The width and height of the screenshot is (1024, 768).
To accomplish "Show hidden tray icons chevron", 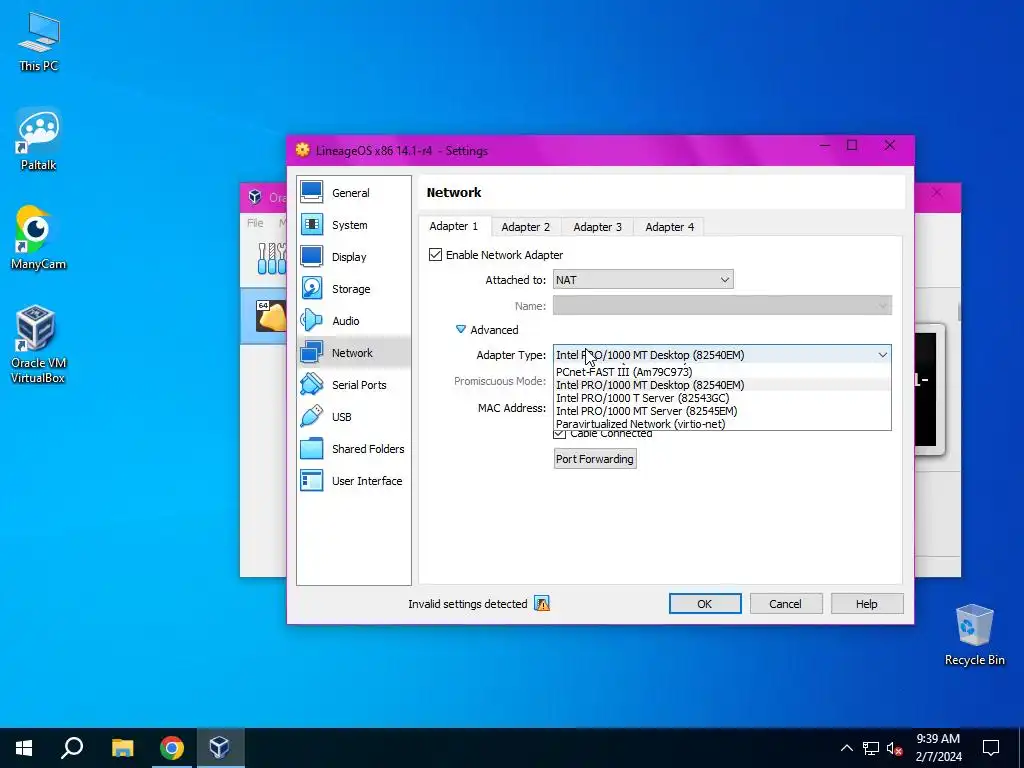I will click(846, 748).
